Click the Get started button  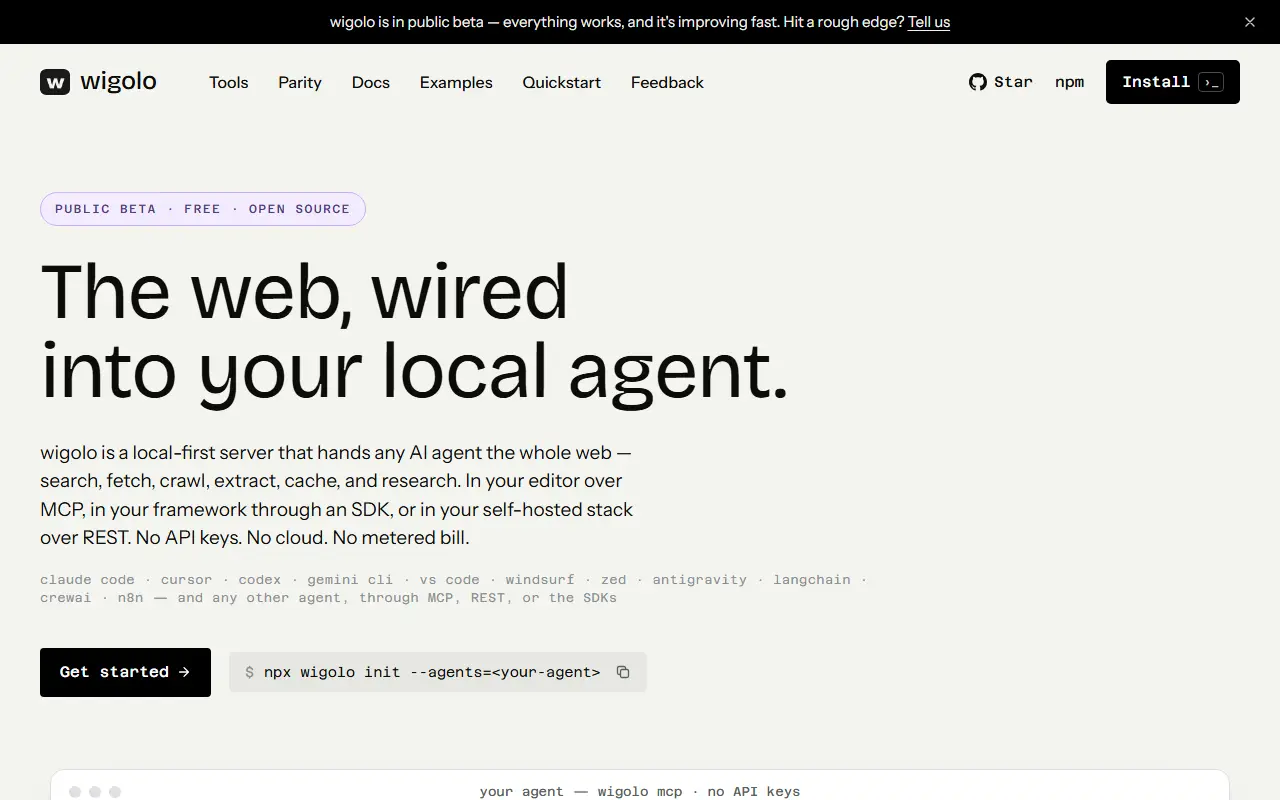pos(125,672)
